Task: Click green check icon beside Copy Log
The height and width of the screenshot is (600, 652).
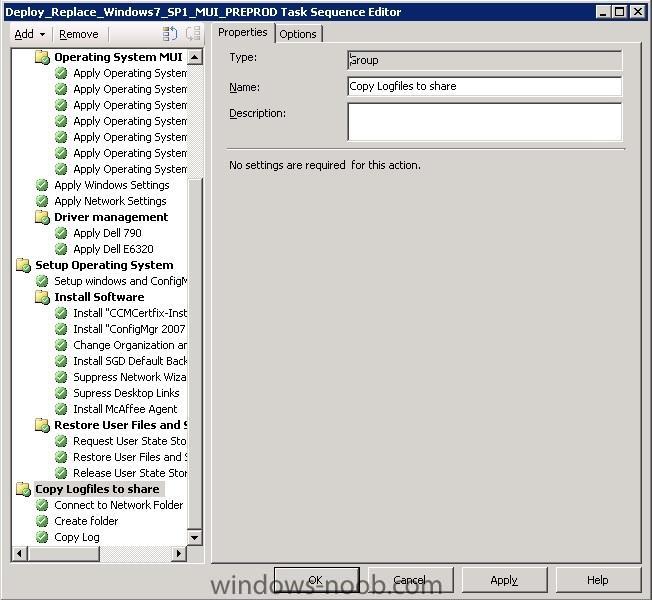Action: click(42, 537)
